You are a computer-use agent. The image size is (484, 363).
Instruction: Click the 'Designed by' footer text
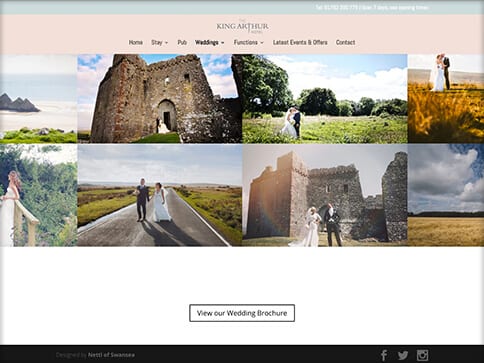[71, 355]
